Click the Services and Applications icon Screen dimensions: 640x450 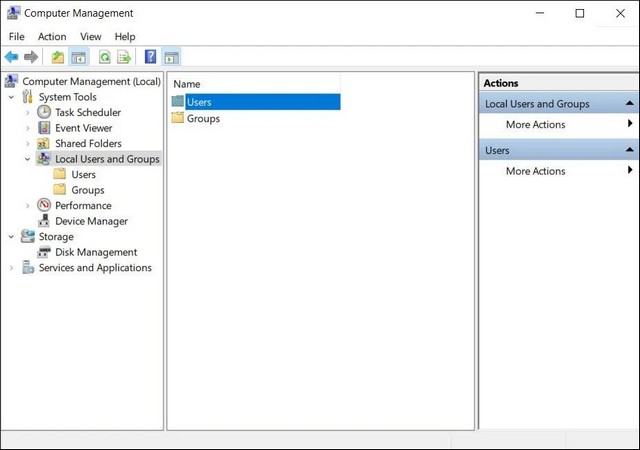pos(28,267)
